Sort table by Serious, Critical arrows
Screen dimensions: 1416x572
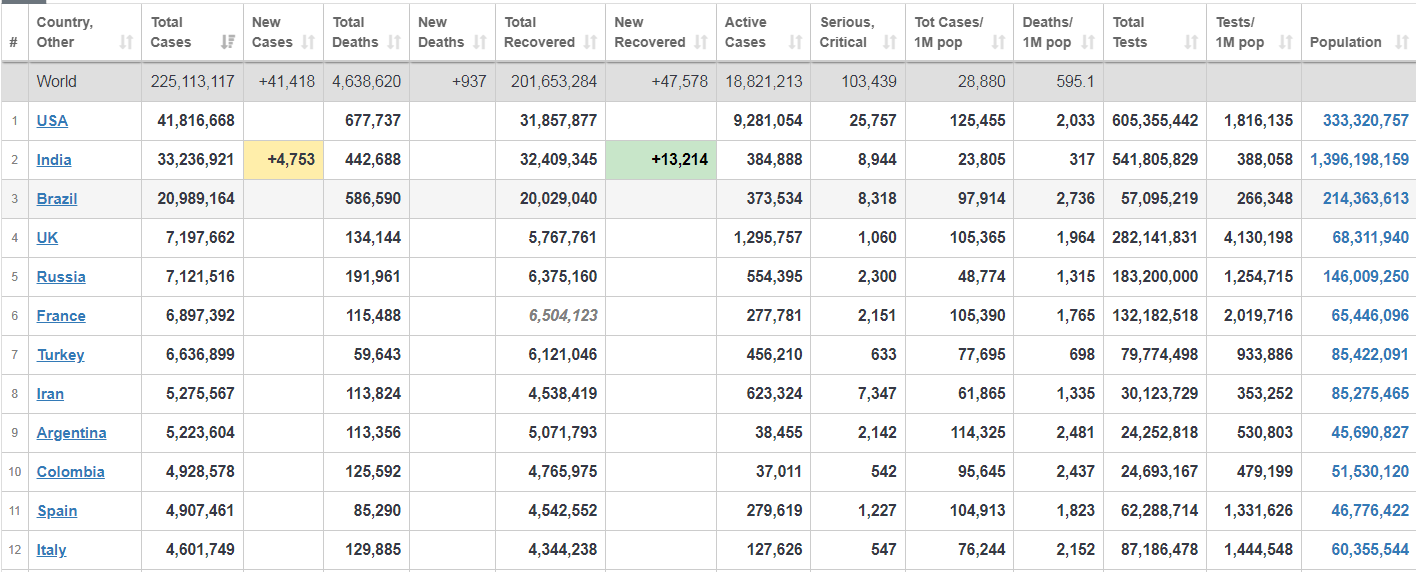890,42
